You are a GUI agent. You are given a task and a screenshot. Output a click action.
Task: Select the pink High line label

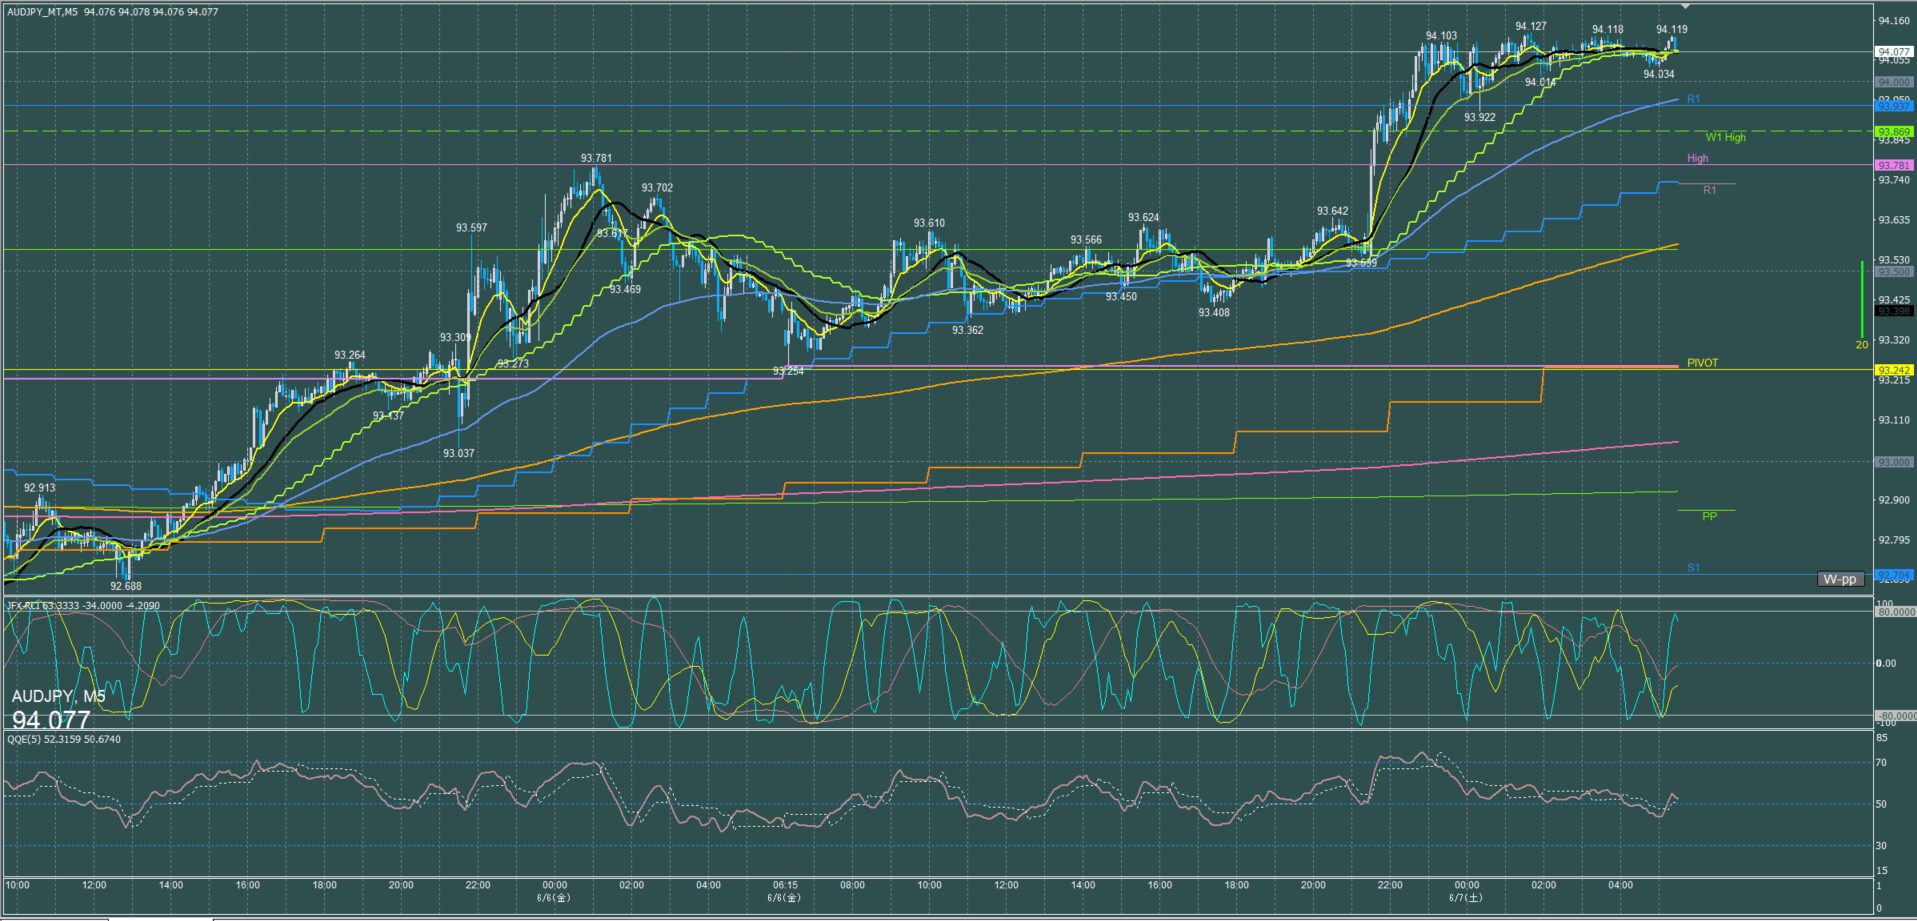click(x=1698, y=158)
